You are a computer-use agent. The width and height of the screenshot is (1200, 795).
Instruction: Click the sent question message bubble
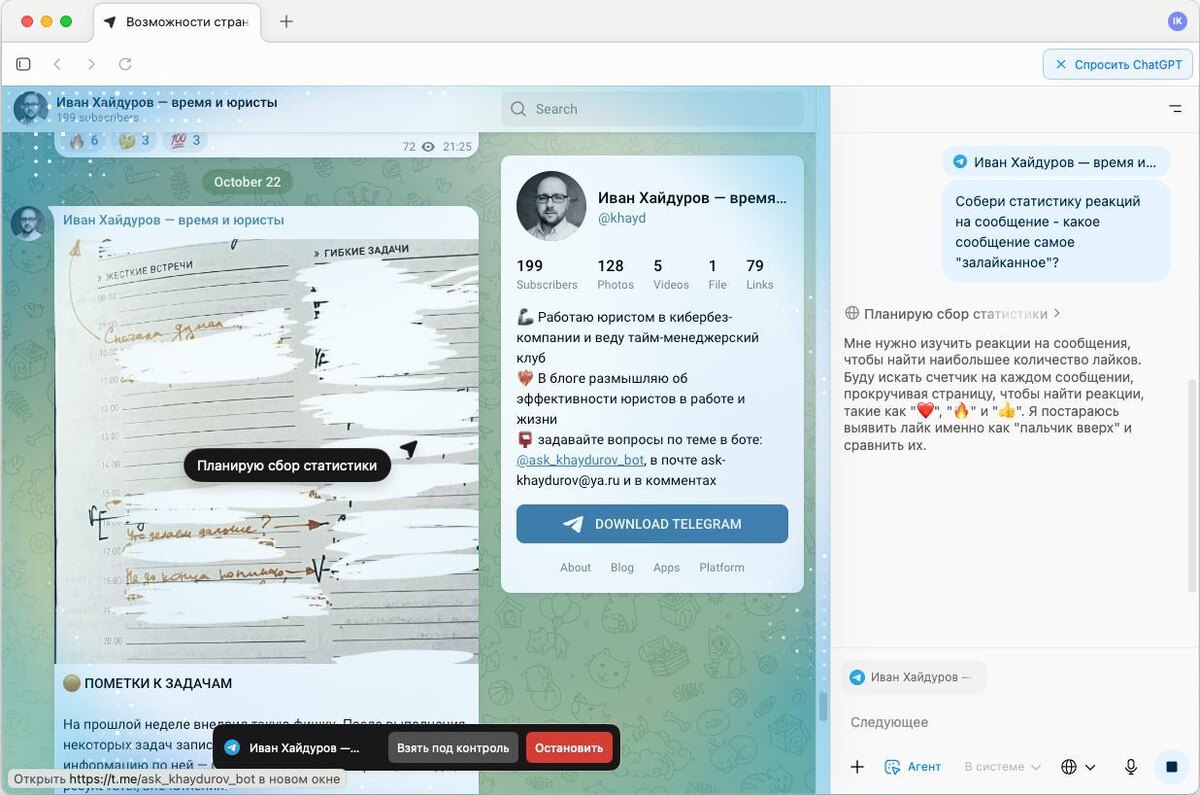pos(1056,232)
